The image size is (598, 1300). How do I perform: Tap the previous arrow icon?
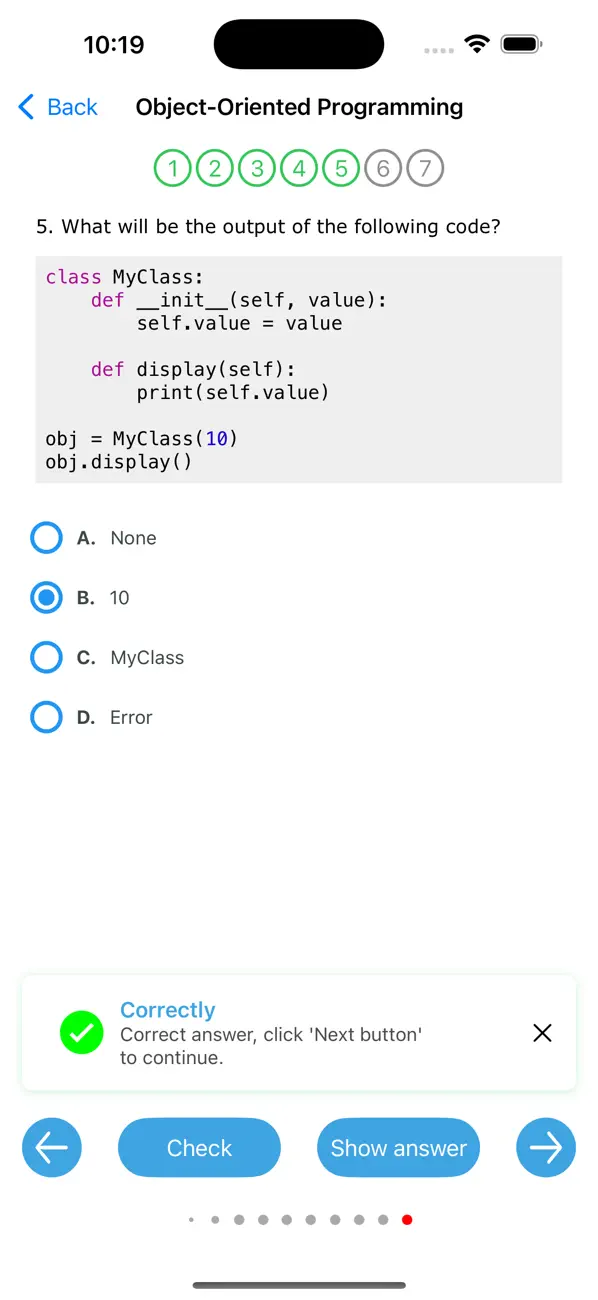pos(51,1147)
